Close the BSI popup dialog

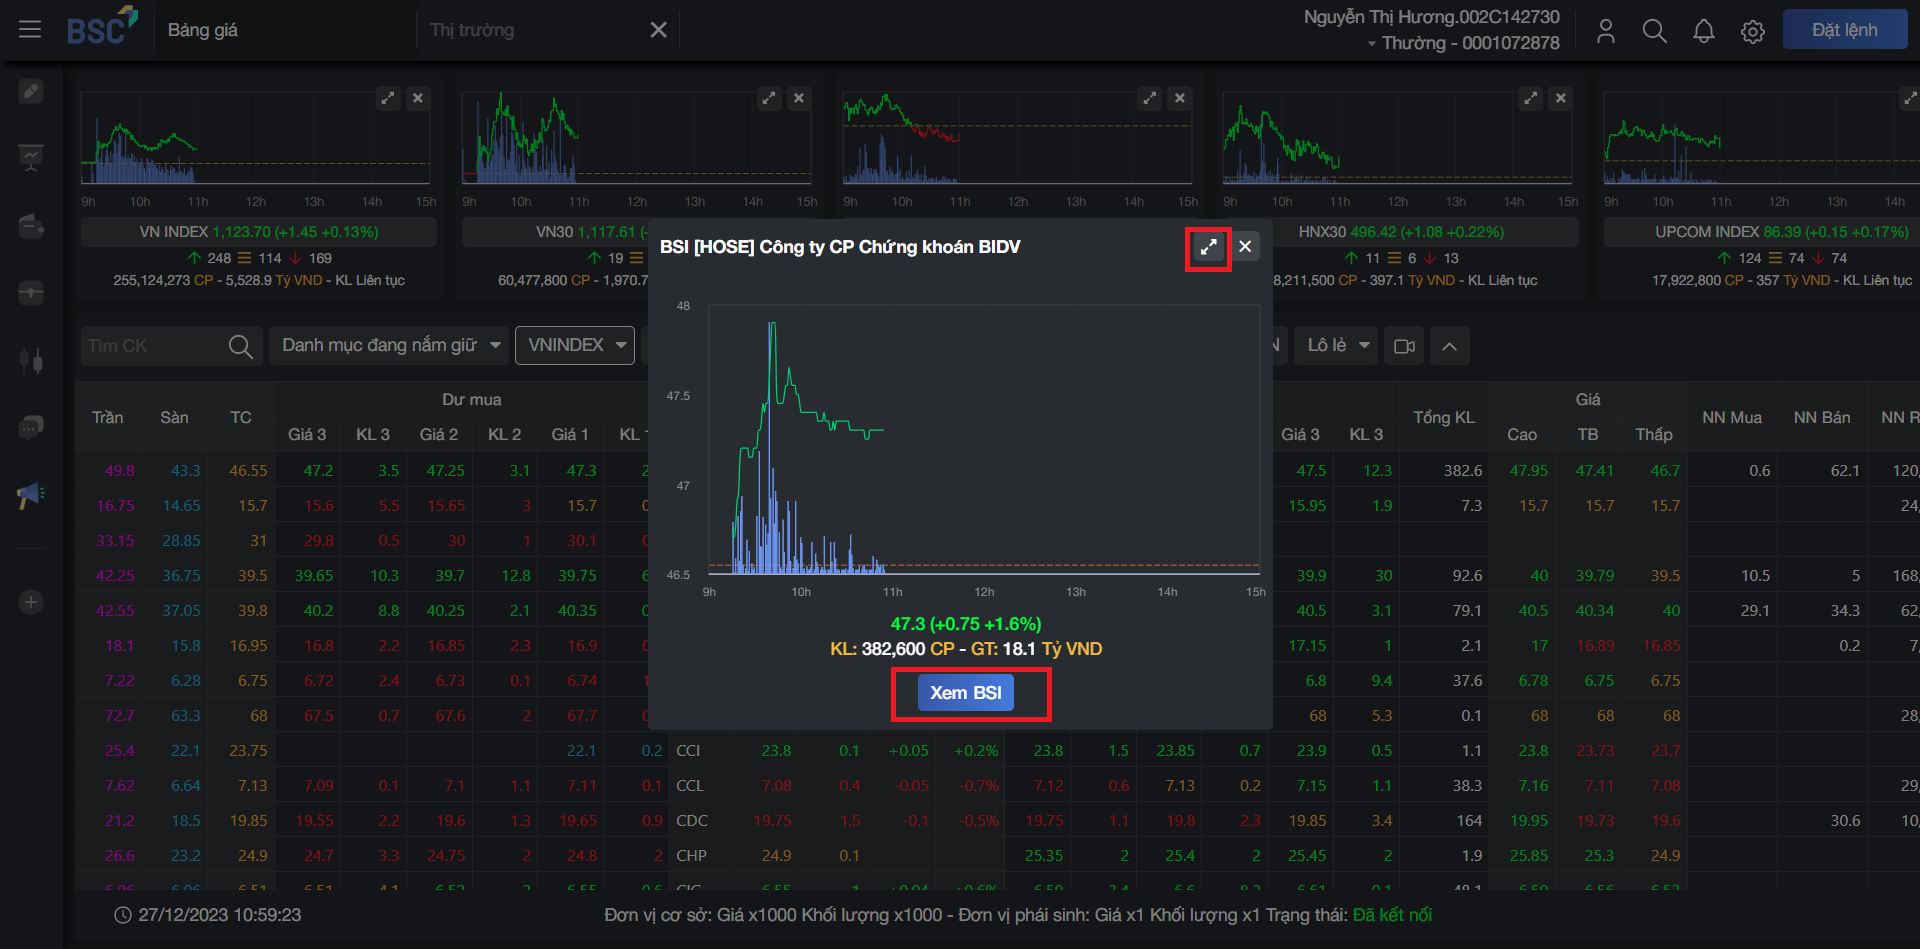coord(1245,246)
